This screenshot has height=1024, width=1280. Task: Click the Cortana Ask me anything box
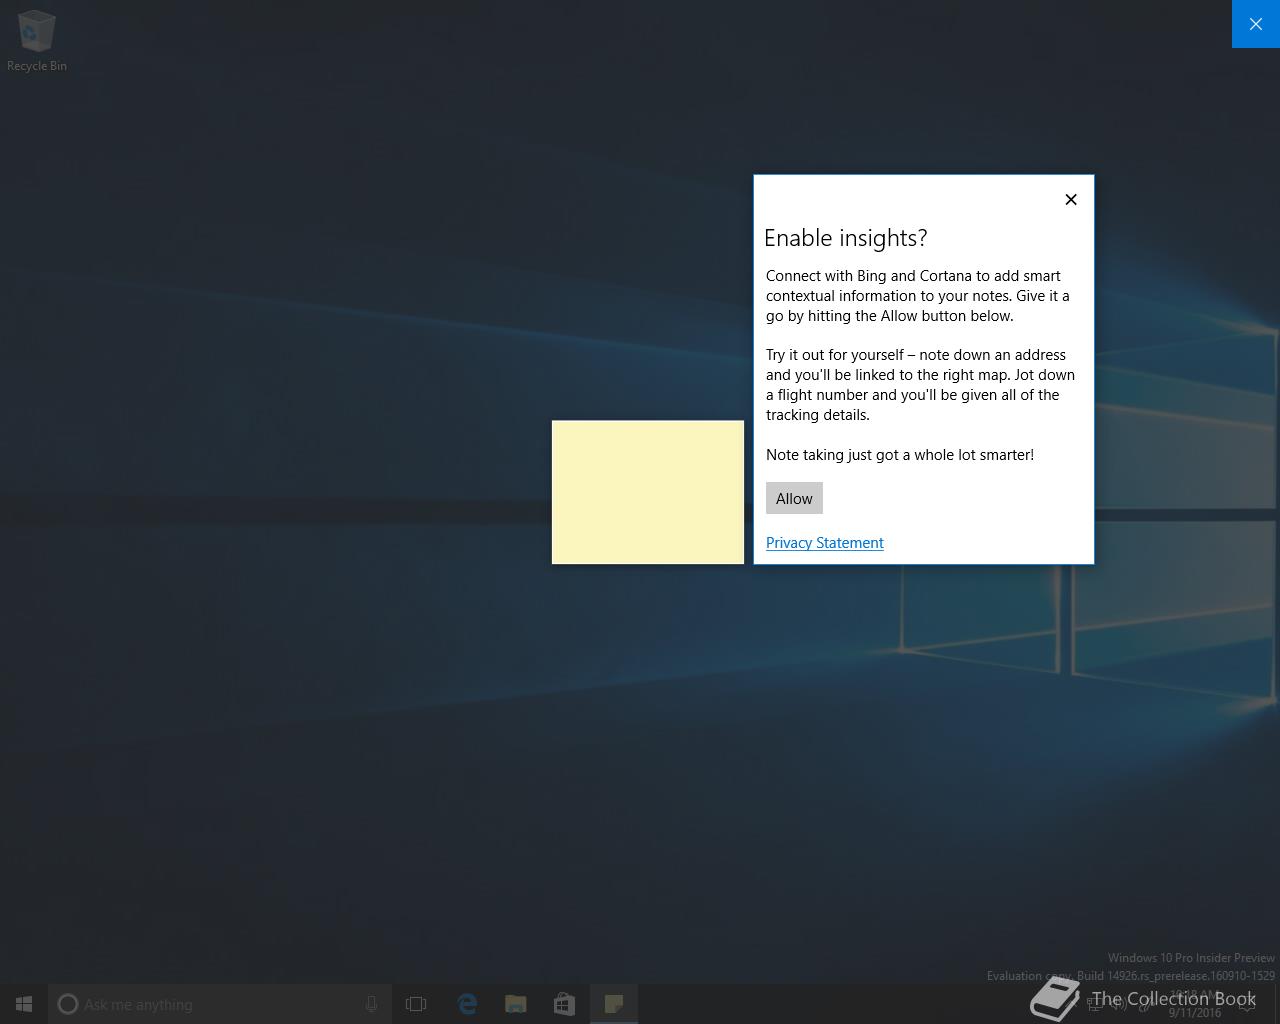click(x=220, y=1004)
